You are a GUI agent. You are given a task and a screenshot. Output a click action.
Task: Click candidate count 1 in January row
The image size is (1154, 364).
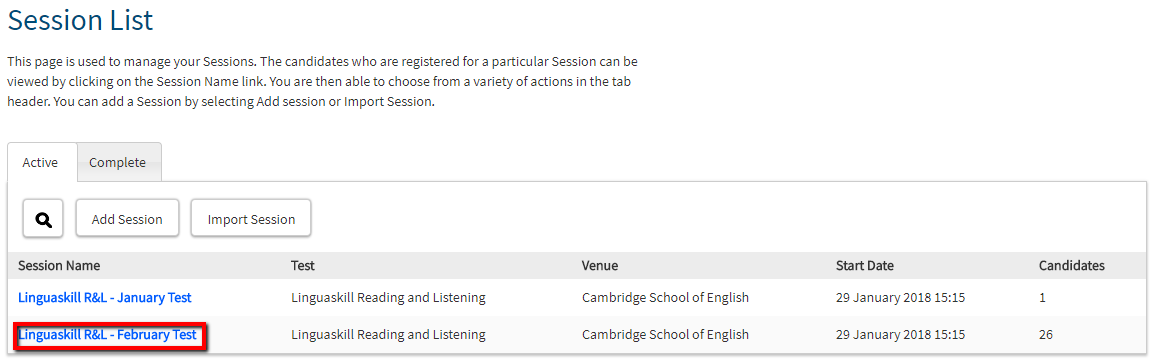click(x=1042, y=298)
